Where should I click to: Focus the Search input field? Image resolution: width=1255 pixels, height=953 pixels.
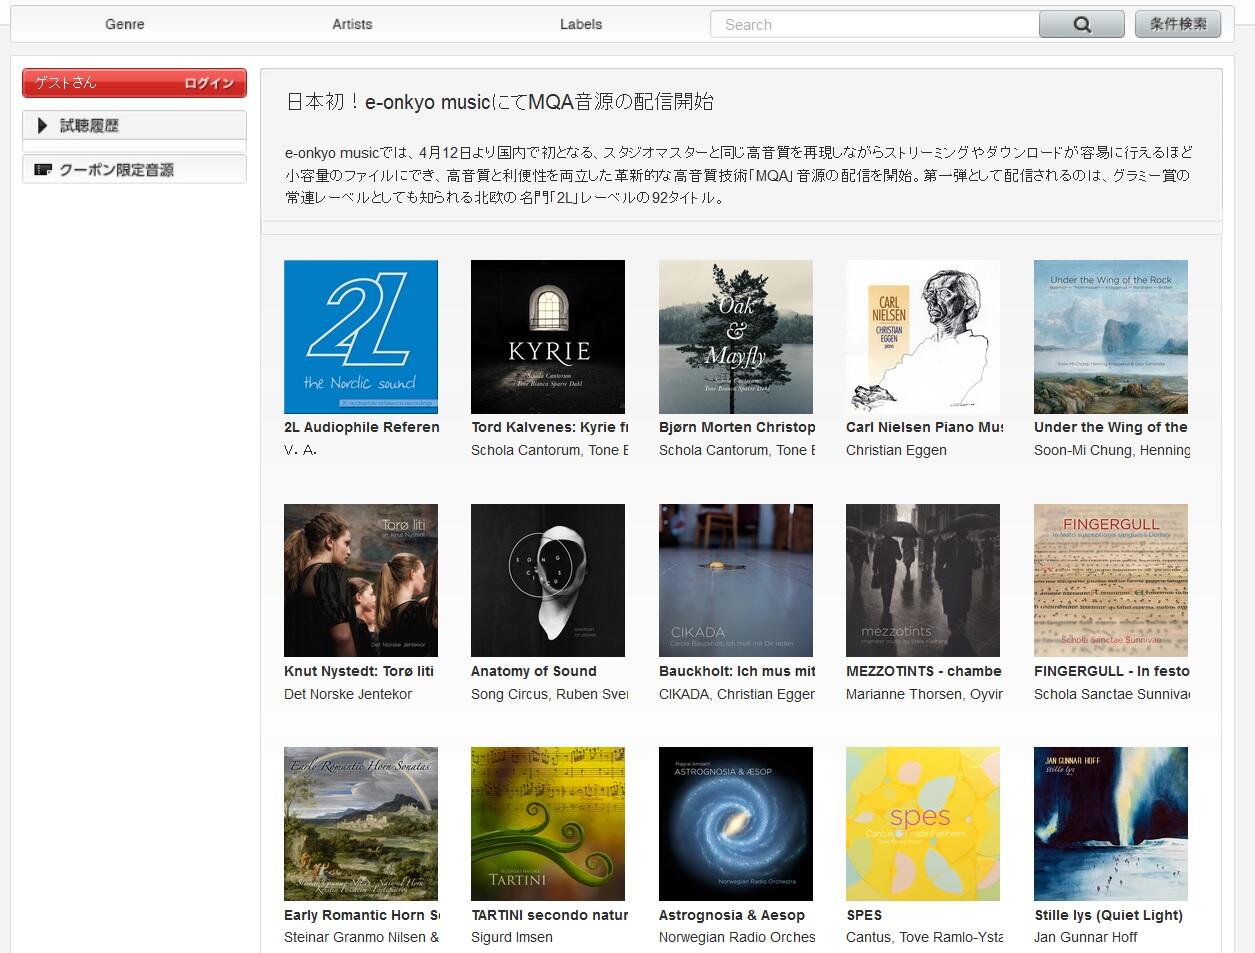click(875, 24)
